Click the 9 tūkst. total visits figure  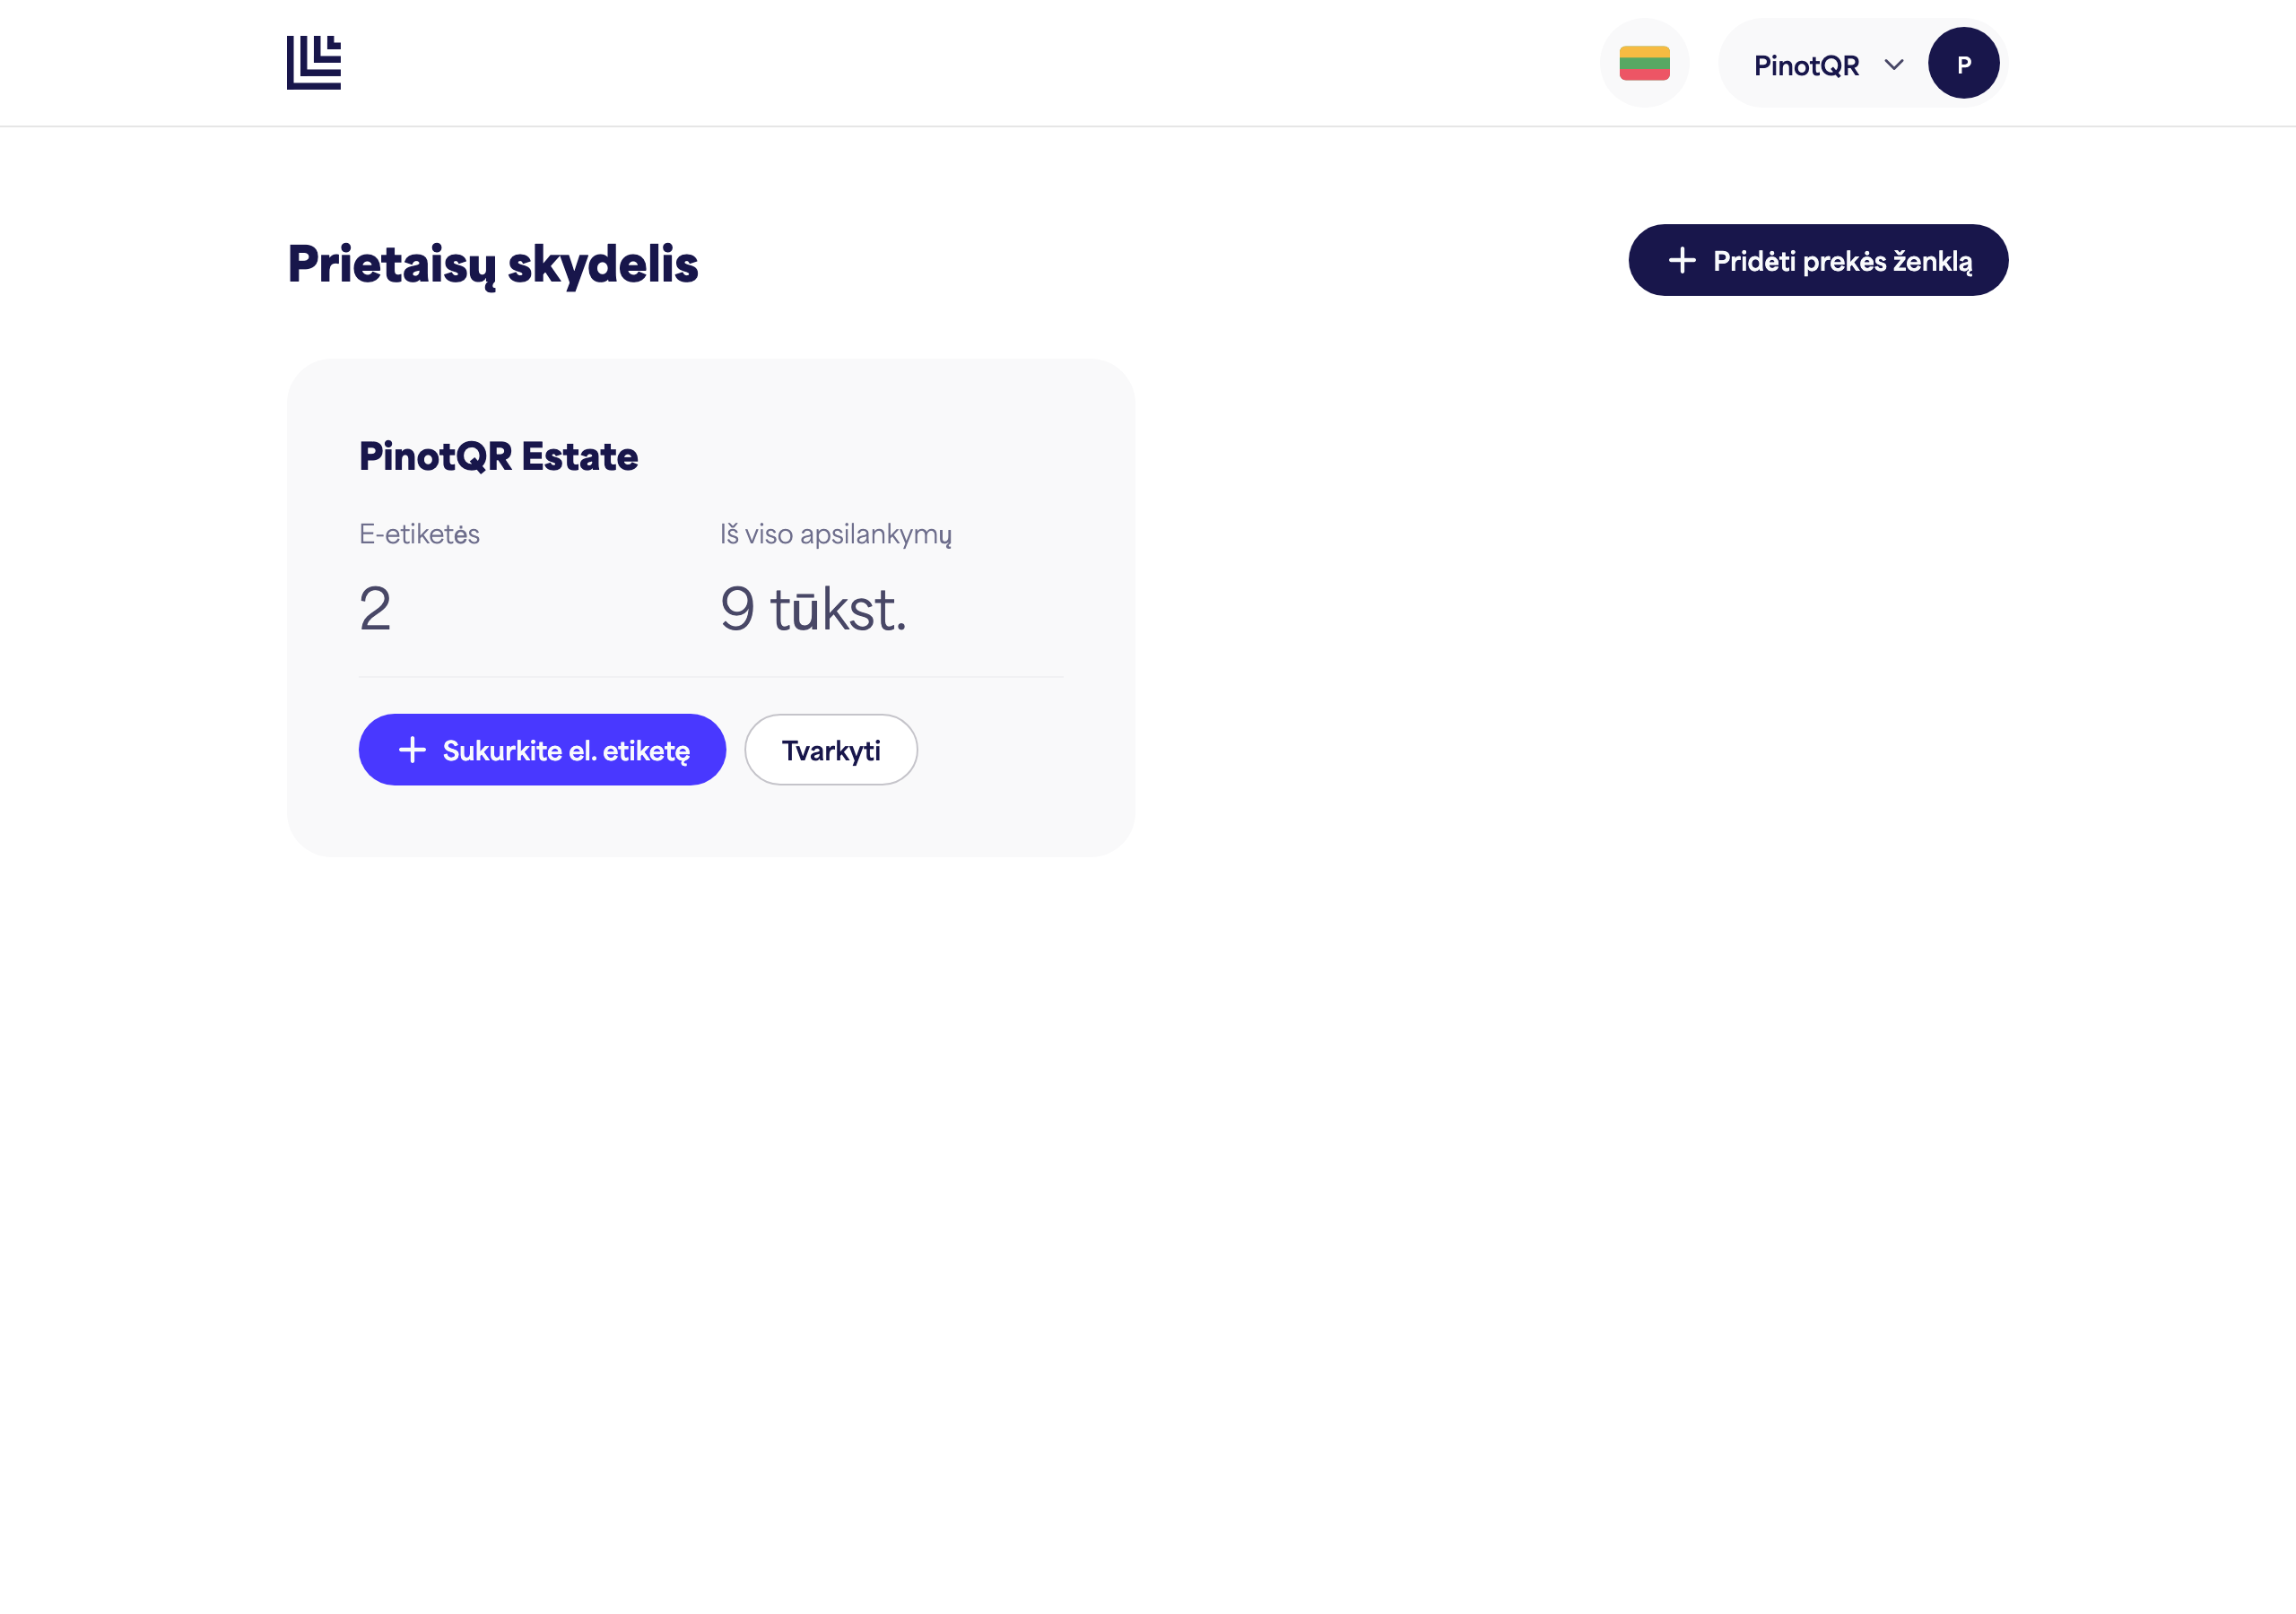click(x=813, y=609)
